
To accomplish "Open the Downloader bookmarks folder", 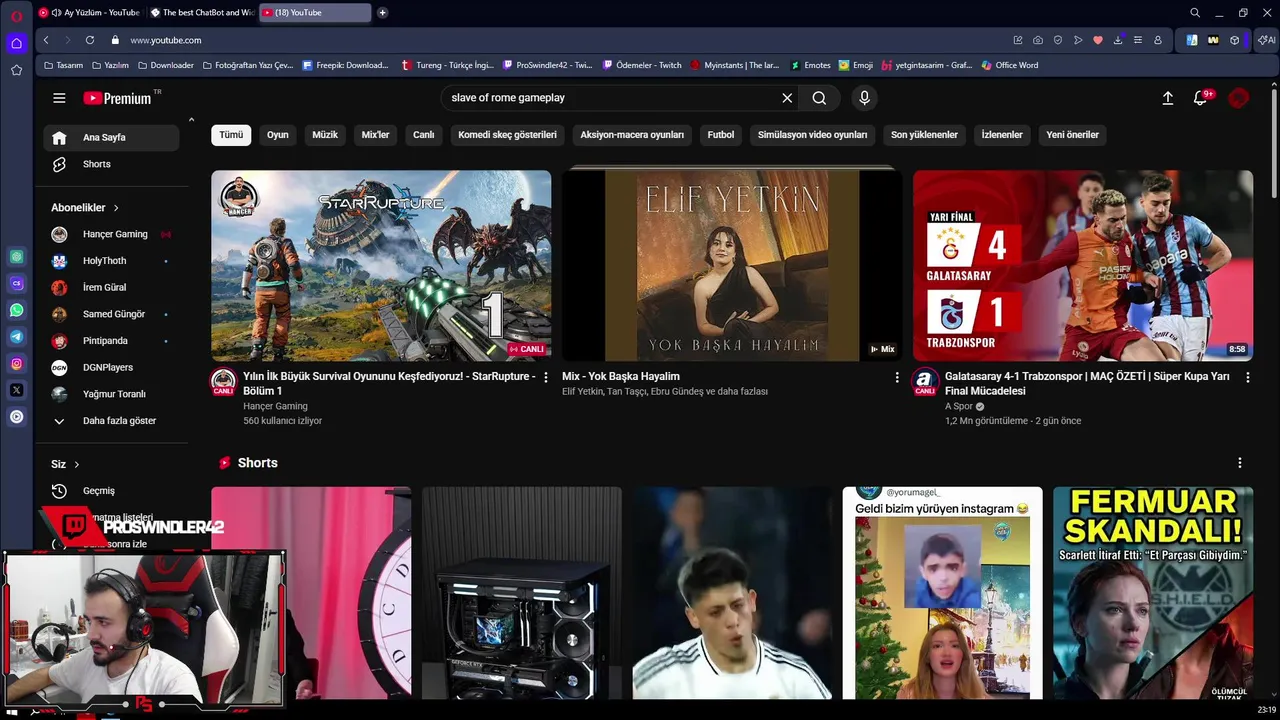I will 164,65.
